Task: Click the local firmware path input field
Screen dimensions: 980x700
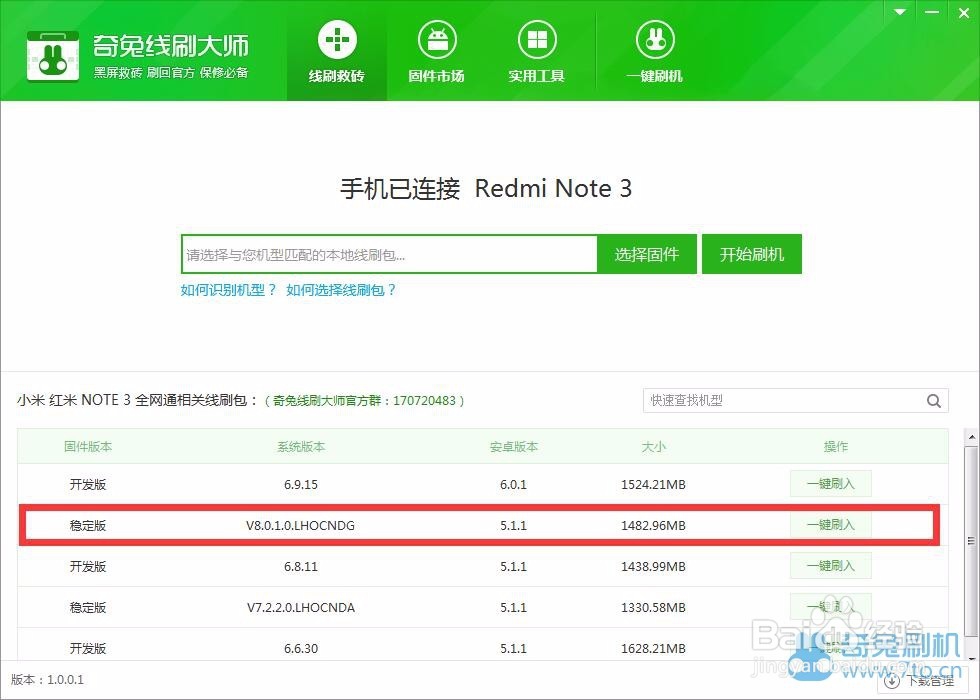Action: coord(389,254)
